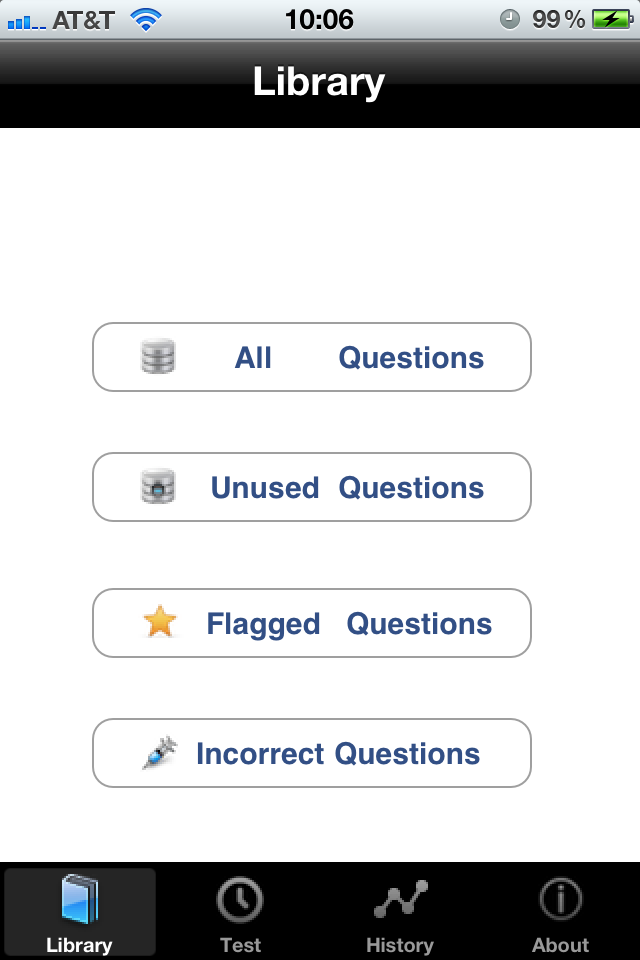Open the About tab label
640x960 pixels.
pyautogui.click(x=560, y=944)
